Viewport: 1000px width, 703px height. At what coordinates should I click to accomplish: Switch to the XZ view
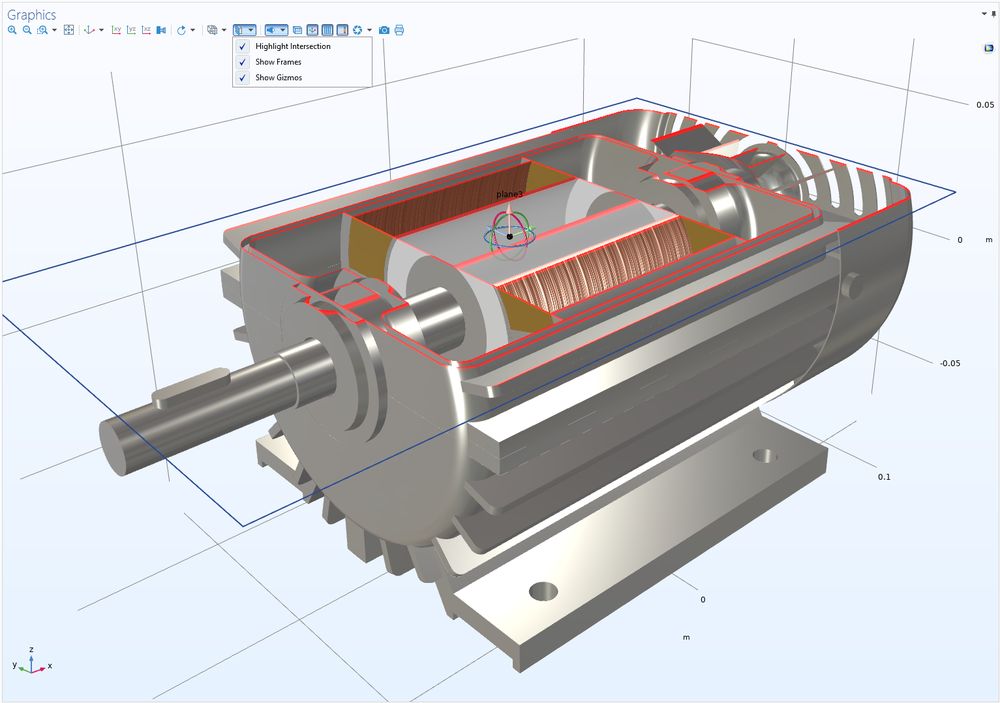tap(148, 30)
